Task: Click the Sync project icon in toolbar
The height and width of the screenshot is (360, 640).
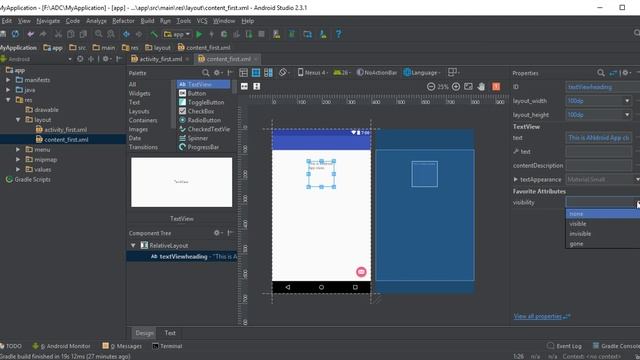Action: (15, 34)
